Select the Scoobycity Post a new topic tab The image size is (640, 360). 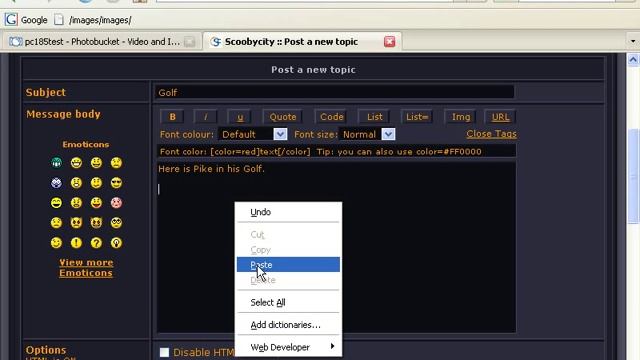coord(302,42)
